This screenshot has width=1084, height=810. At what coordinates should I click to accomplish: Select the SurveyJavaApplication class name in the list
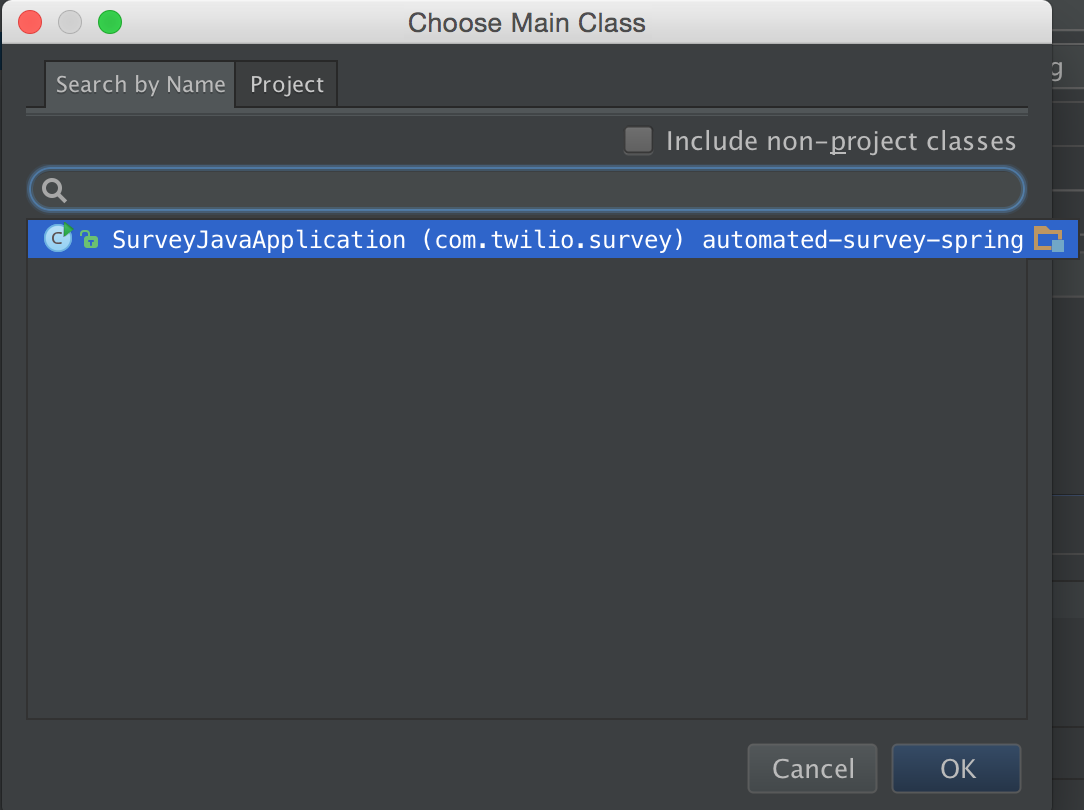click(x=259, y=239)
